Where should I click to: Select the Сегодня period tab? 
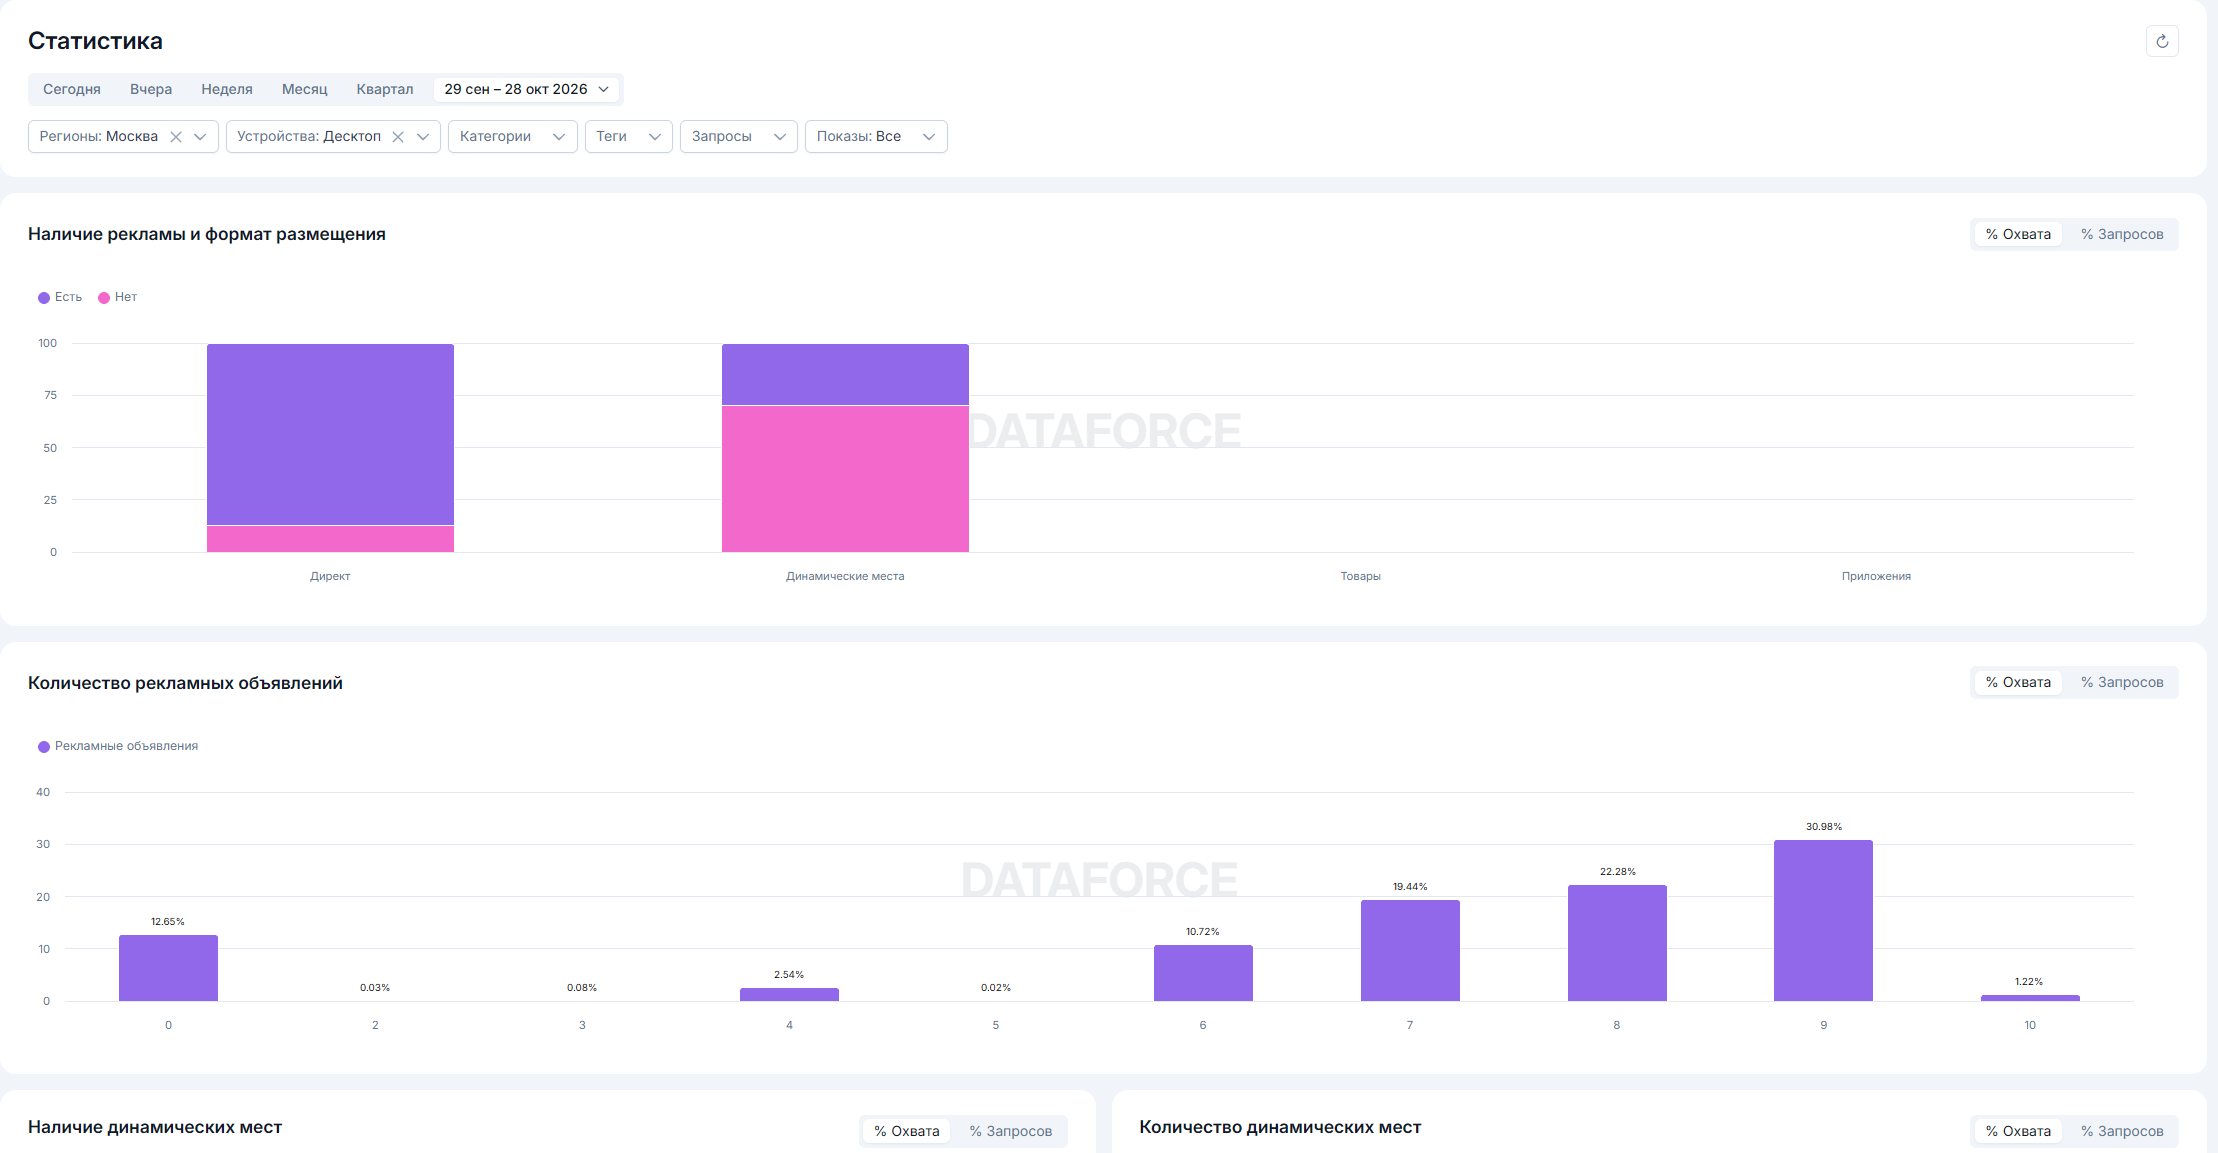coord(72,89)
